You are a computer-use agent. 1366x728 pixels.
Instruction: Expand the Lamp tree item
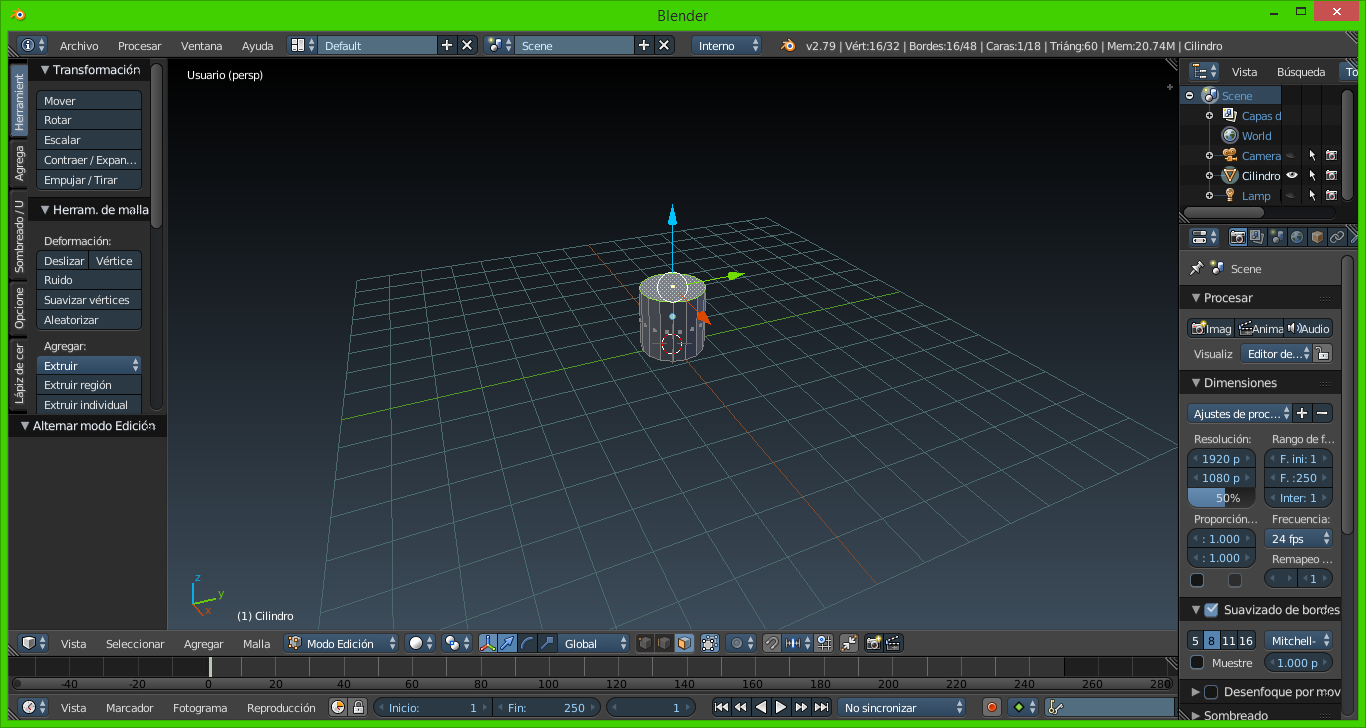click(1209, 196)
